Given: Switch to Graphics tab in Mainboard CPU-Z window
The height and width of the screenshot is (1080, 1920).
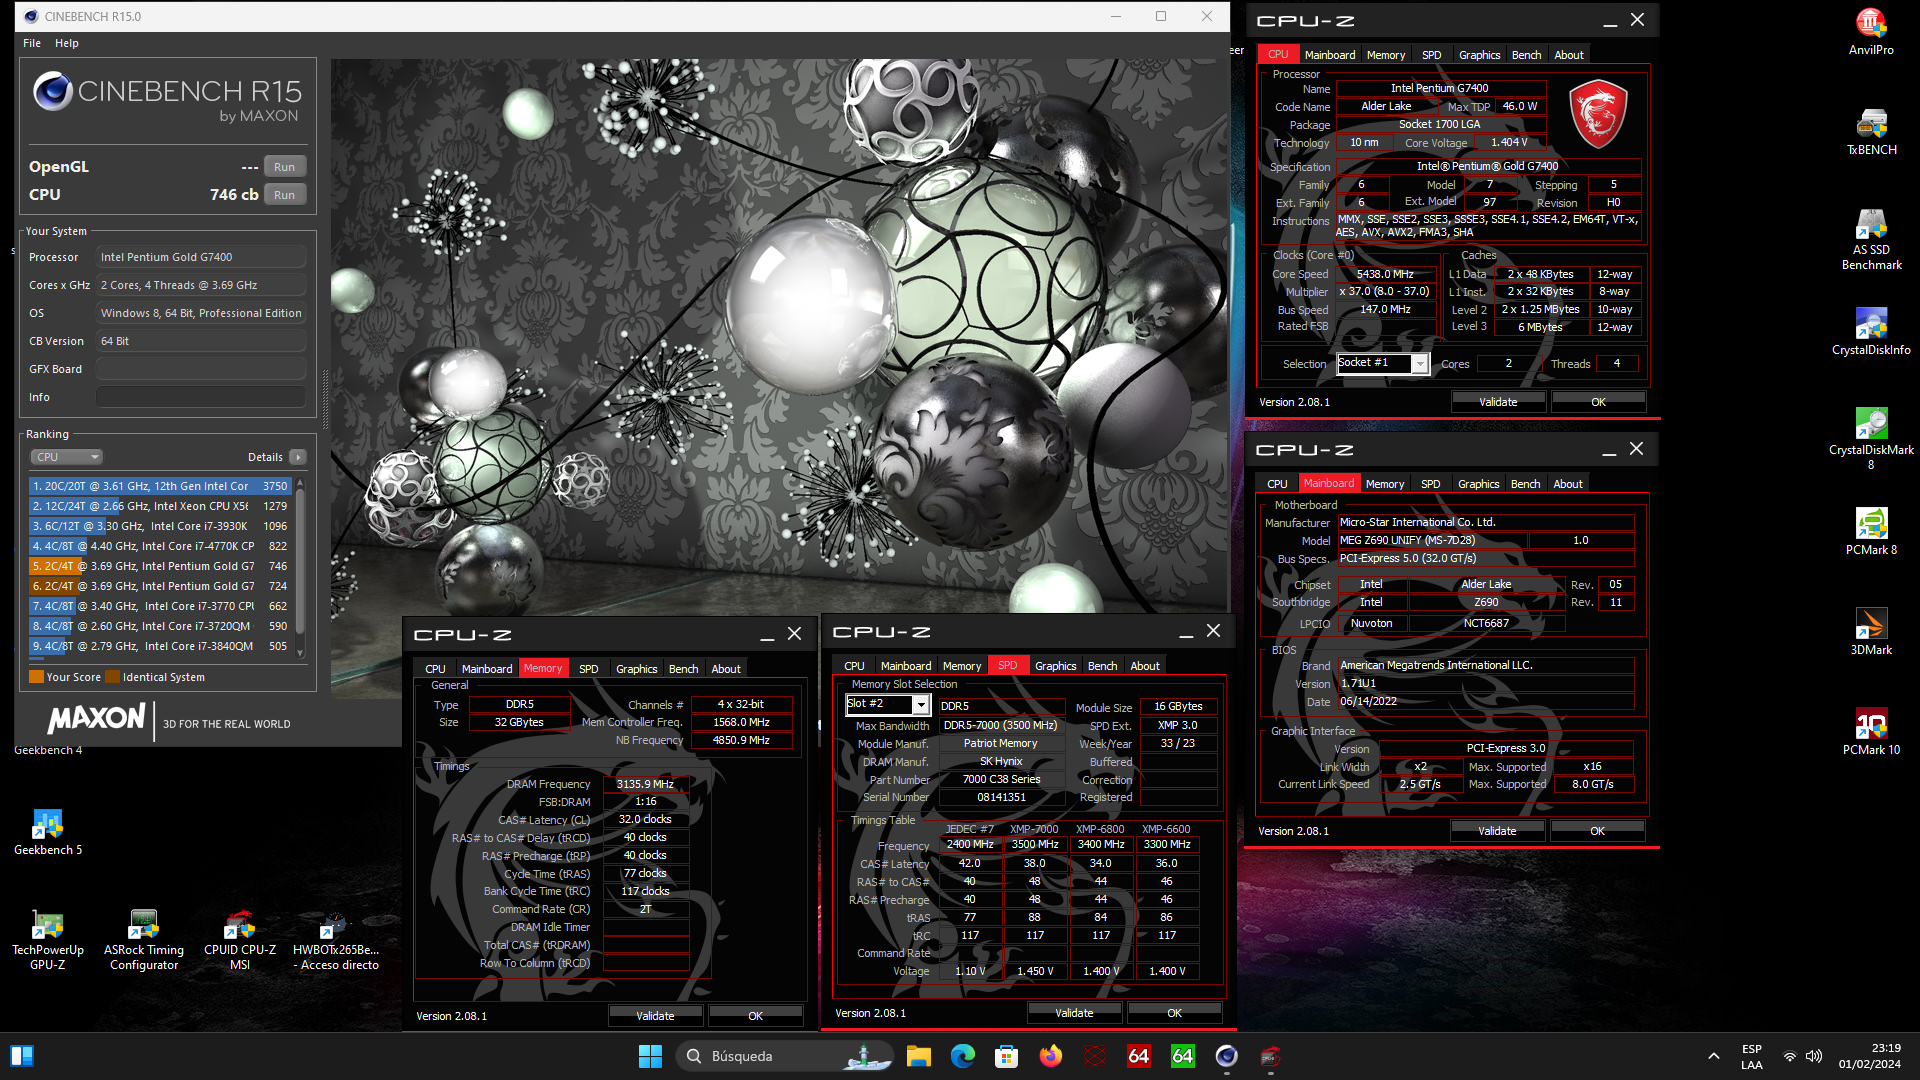Looking at the screenshot, I should [1478, 484].
